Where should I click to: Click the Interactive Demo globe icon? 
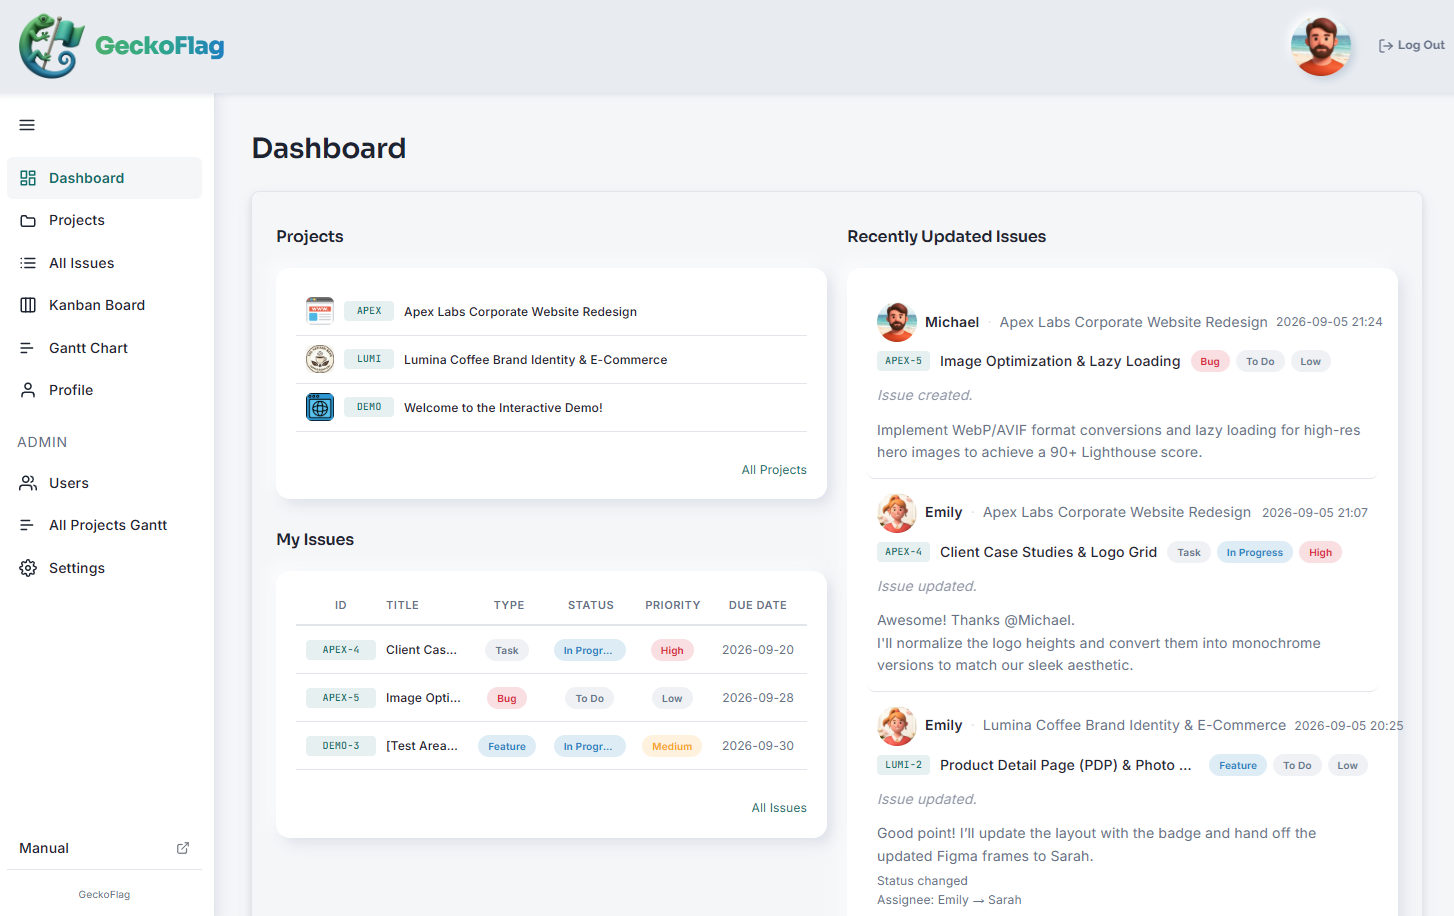(x=320, y=407)
